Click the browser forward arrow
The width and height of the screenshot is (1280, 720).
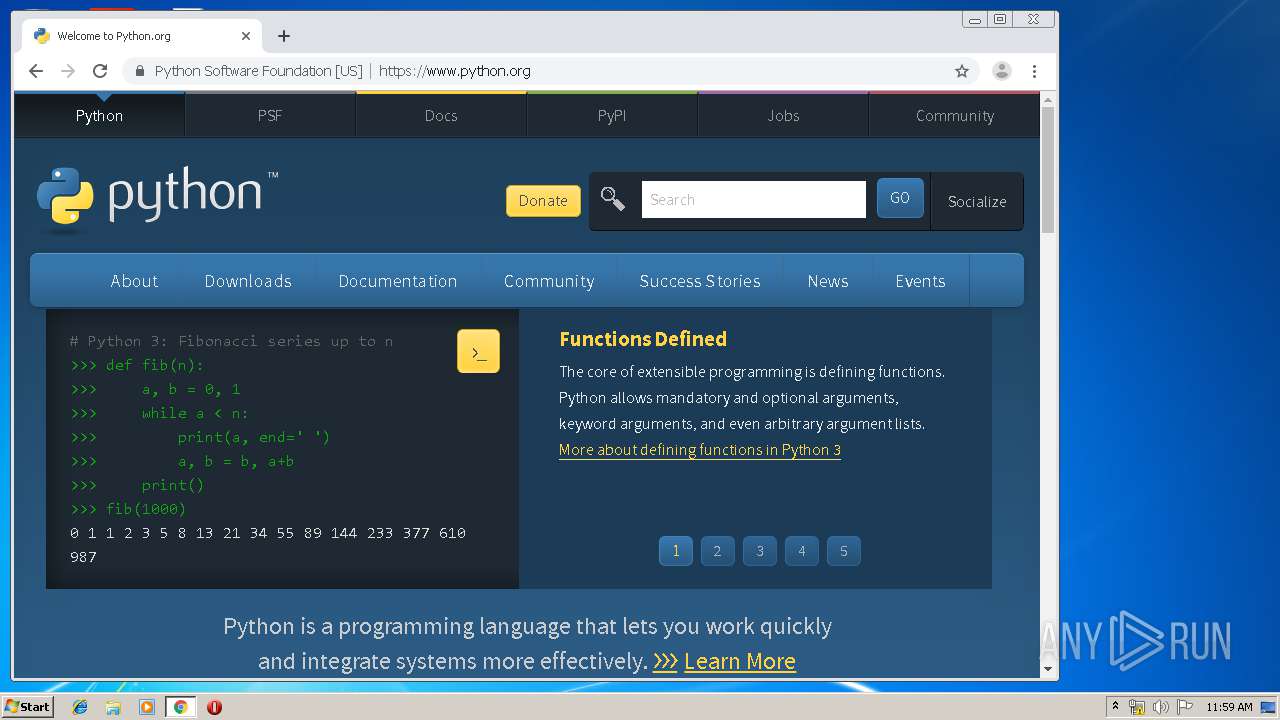pos(68,71)
